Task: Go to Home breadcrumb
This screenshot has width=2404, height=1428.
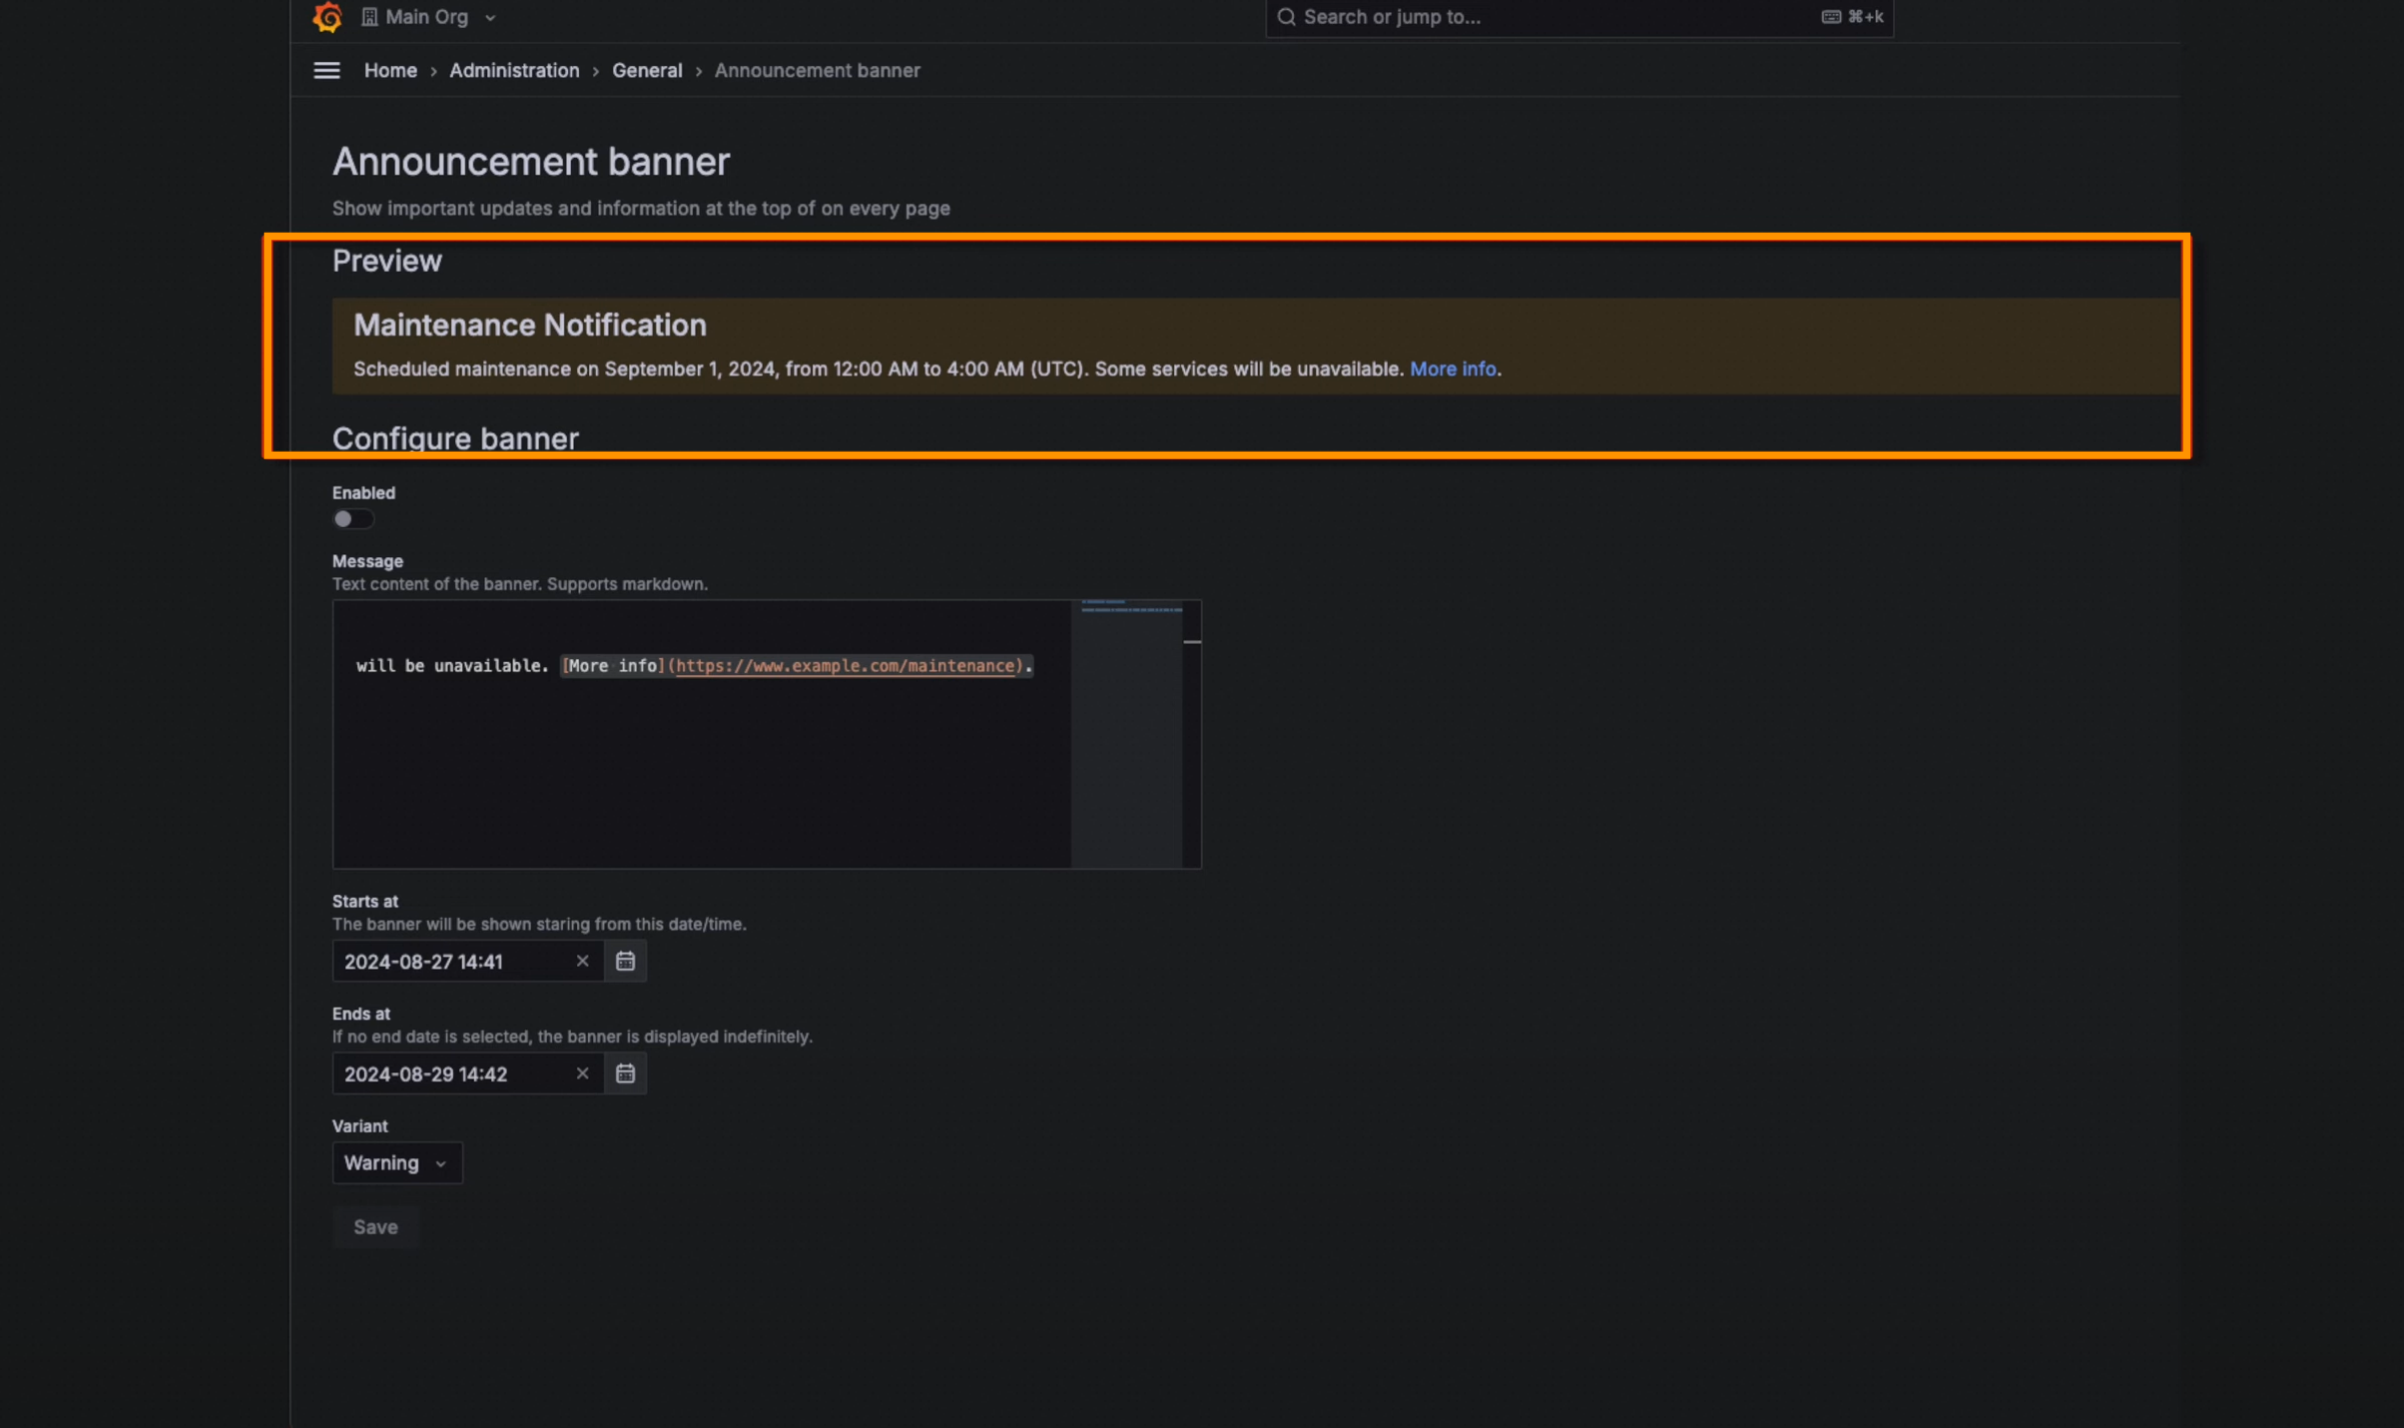Action: (x=390, y=71)
